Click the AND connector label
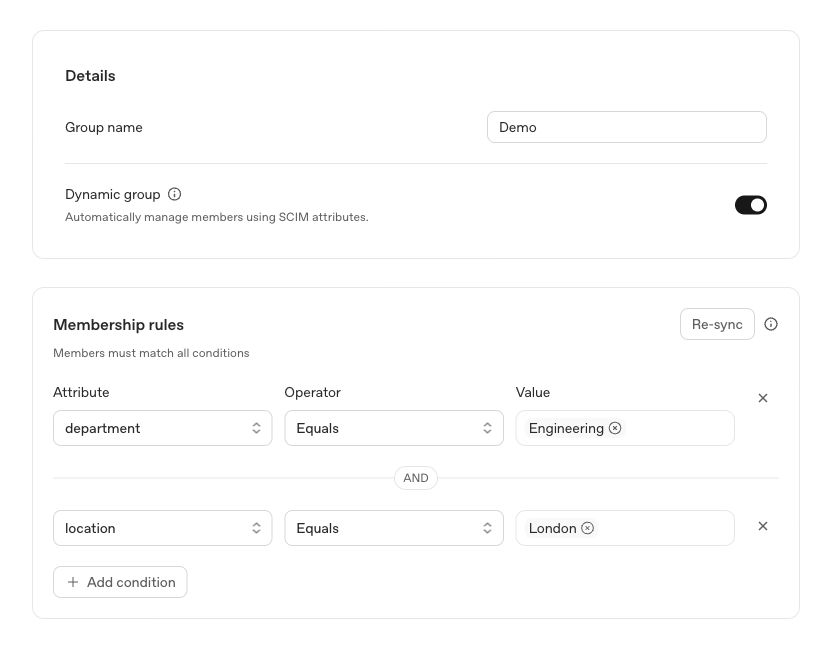830x650 pixels. (416, 478)
